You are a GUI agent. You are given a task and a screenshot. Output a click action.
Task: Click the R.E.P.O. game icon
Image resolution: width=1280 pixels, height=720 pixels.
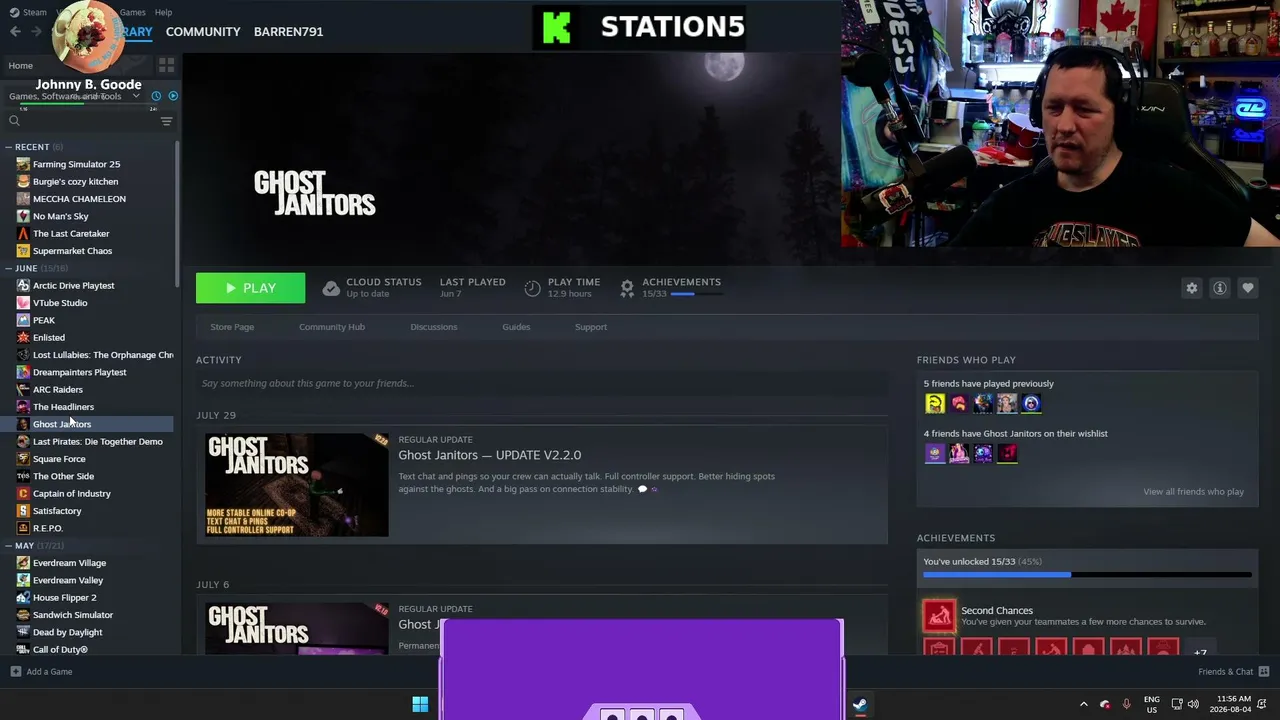pos(23,528)
